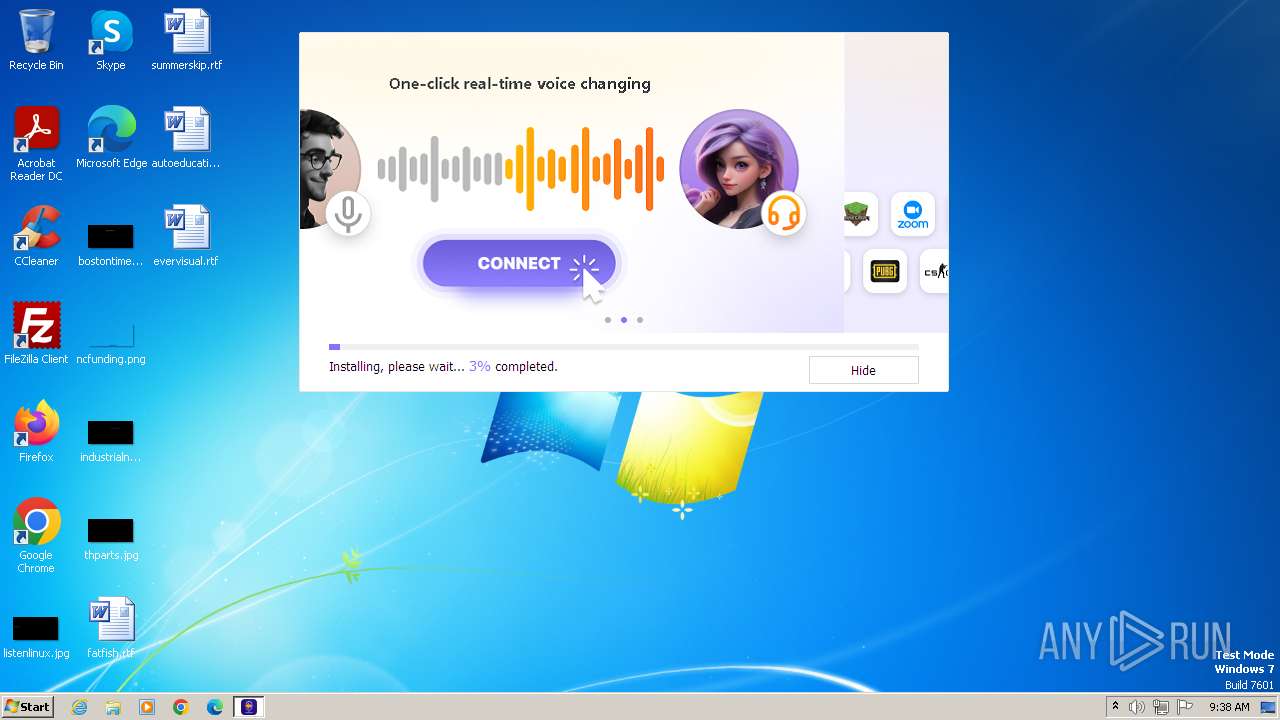Launch Microsoft Edge desktop shortcut
This screenshot has height=720, width=1280.
[x=111, y=138]
